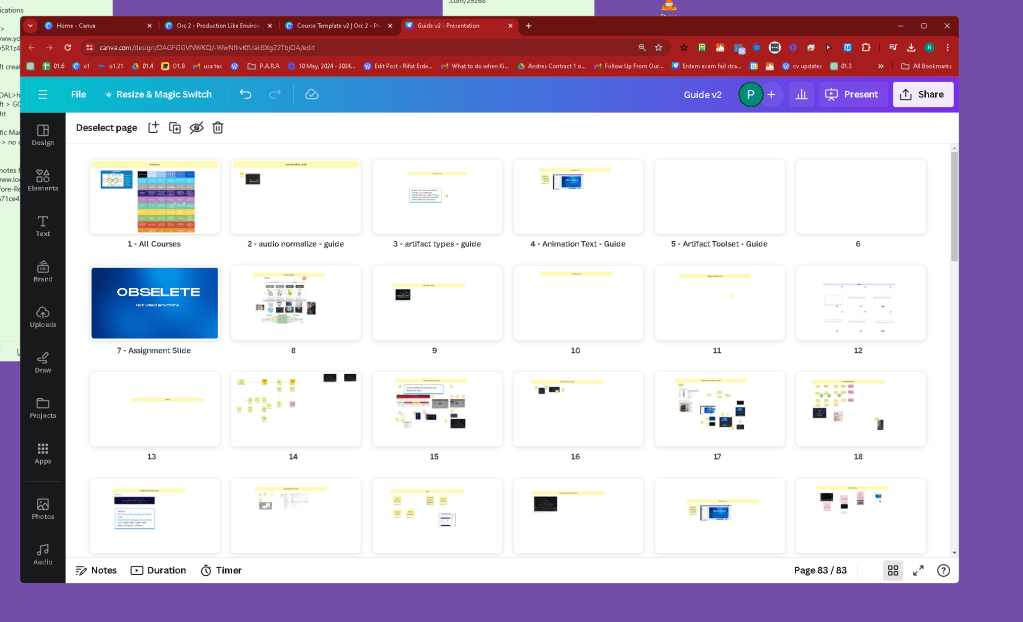The width and height of the screenshot is (1023, 622).
Task: Select page 14 thumbnail
Action: (296, 409)
